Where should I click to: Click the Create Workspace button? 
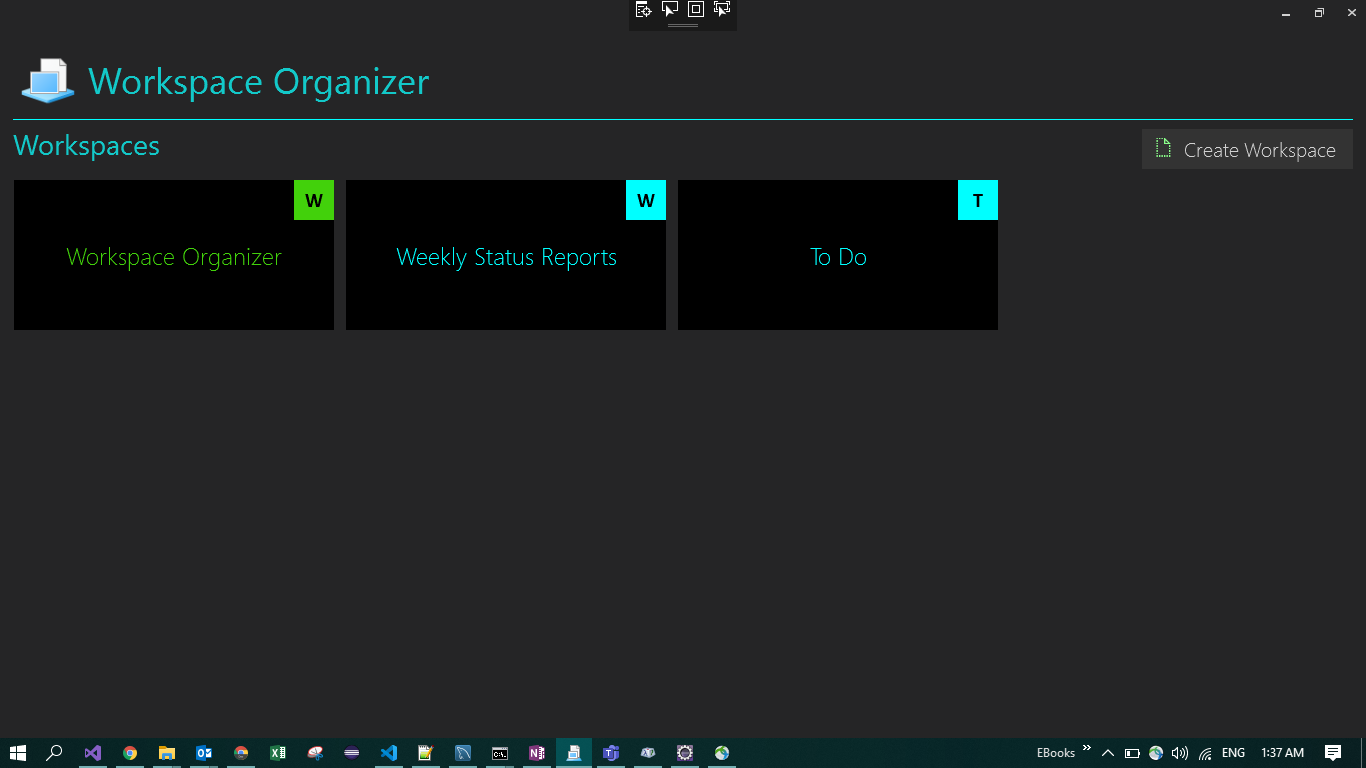1247,149
